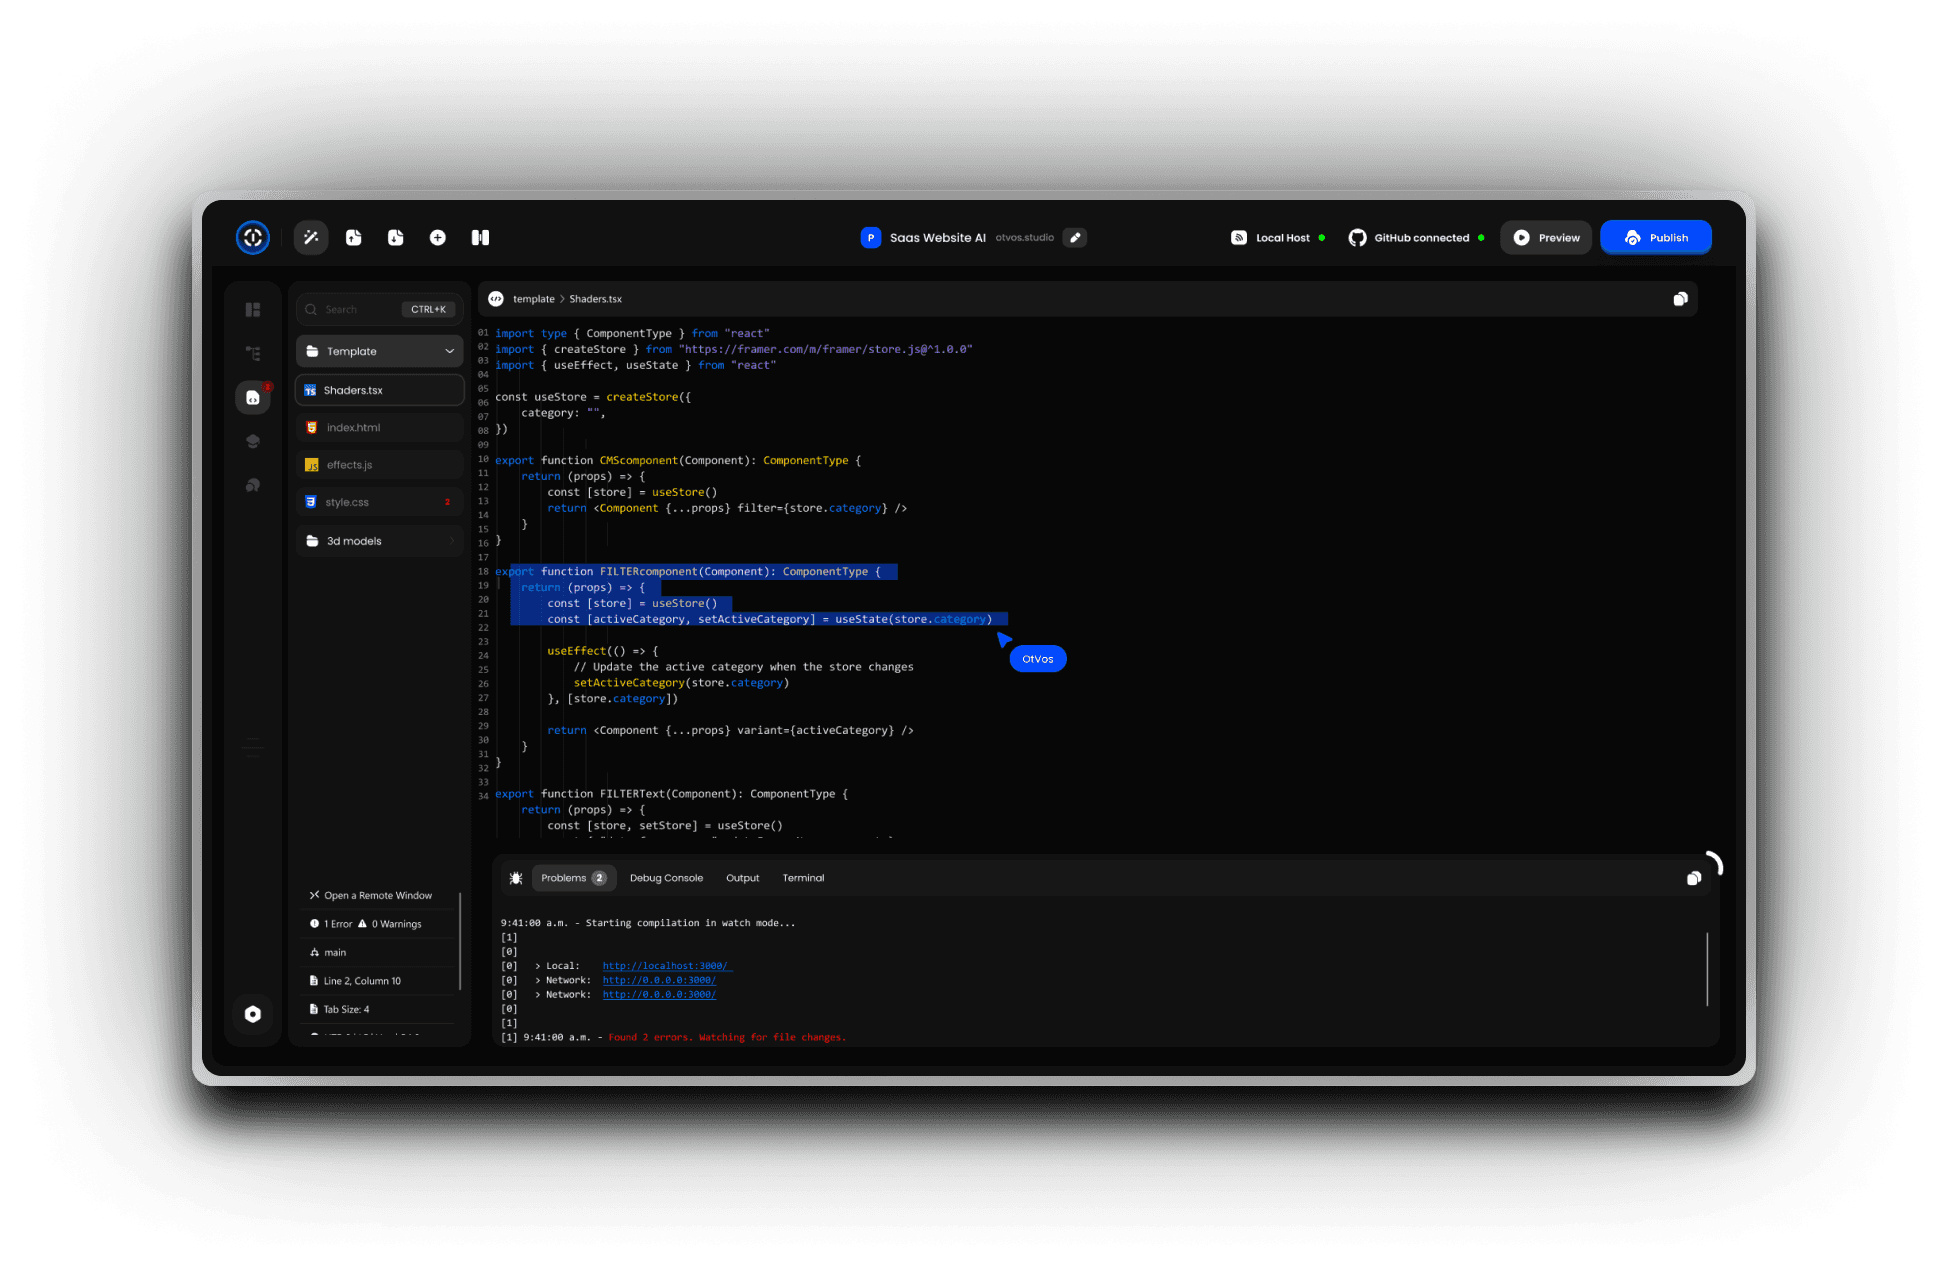Image resolution: width=1940 pixels, height=1272 pixels.
Task: Click the framer store.js URL string in code
Action: 826,350
